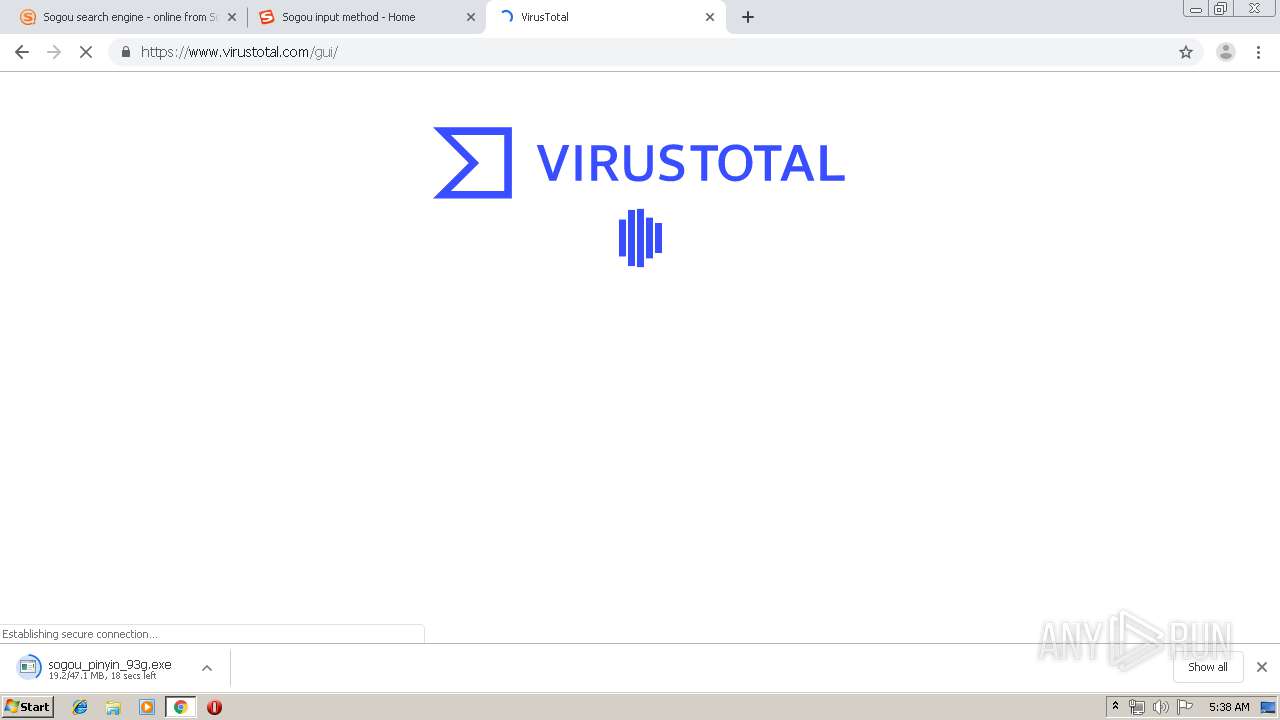Open Windows Media Player from taskbar
The width and height of the screenshot is (1280, 720).
pos(147,707)
